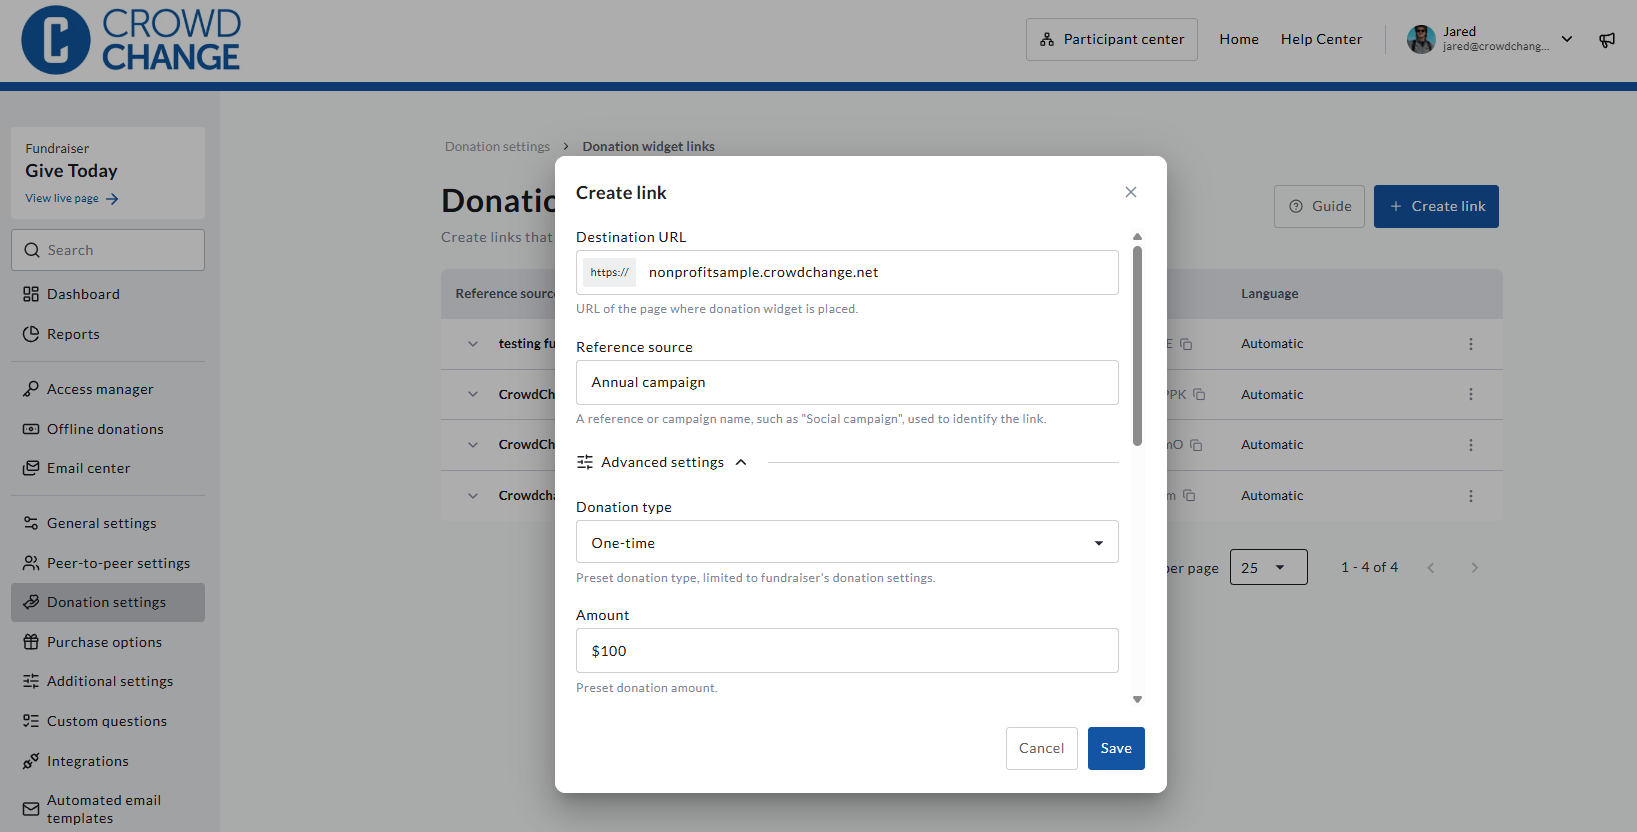This screenshot has height=832, width=1637.
Task: Save the new link
Action: click(x=1116, y=748)
